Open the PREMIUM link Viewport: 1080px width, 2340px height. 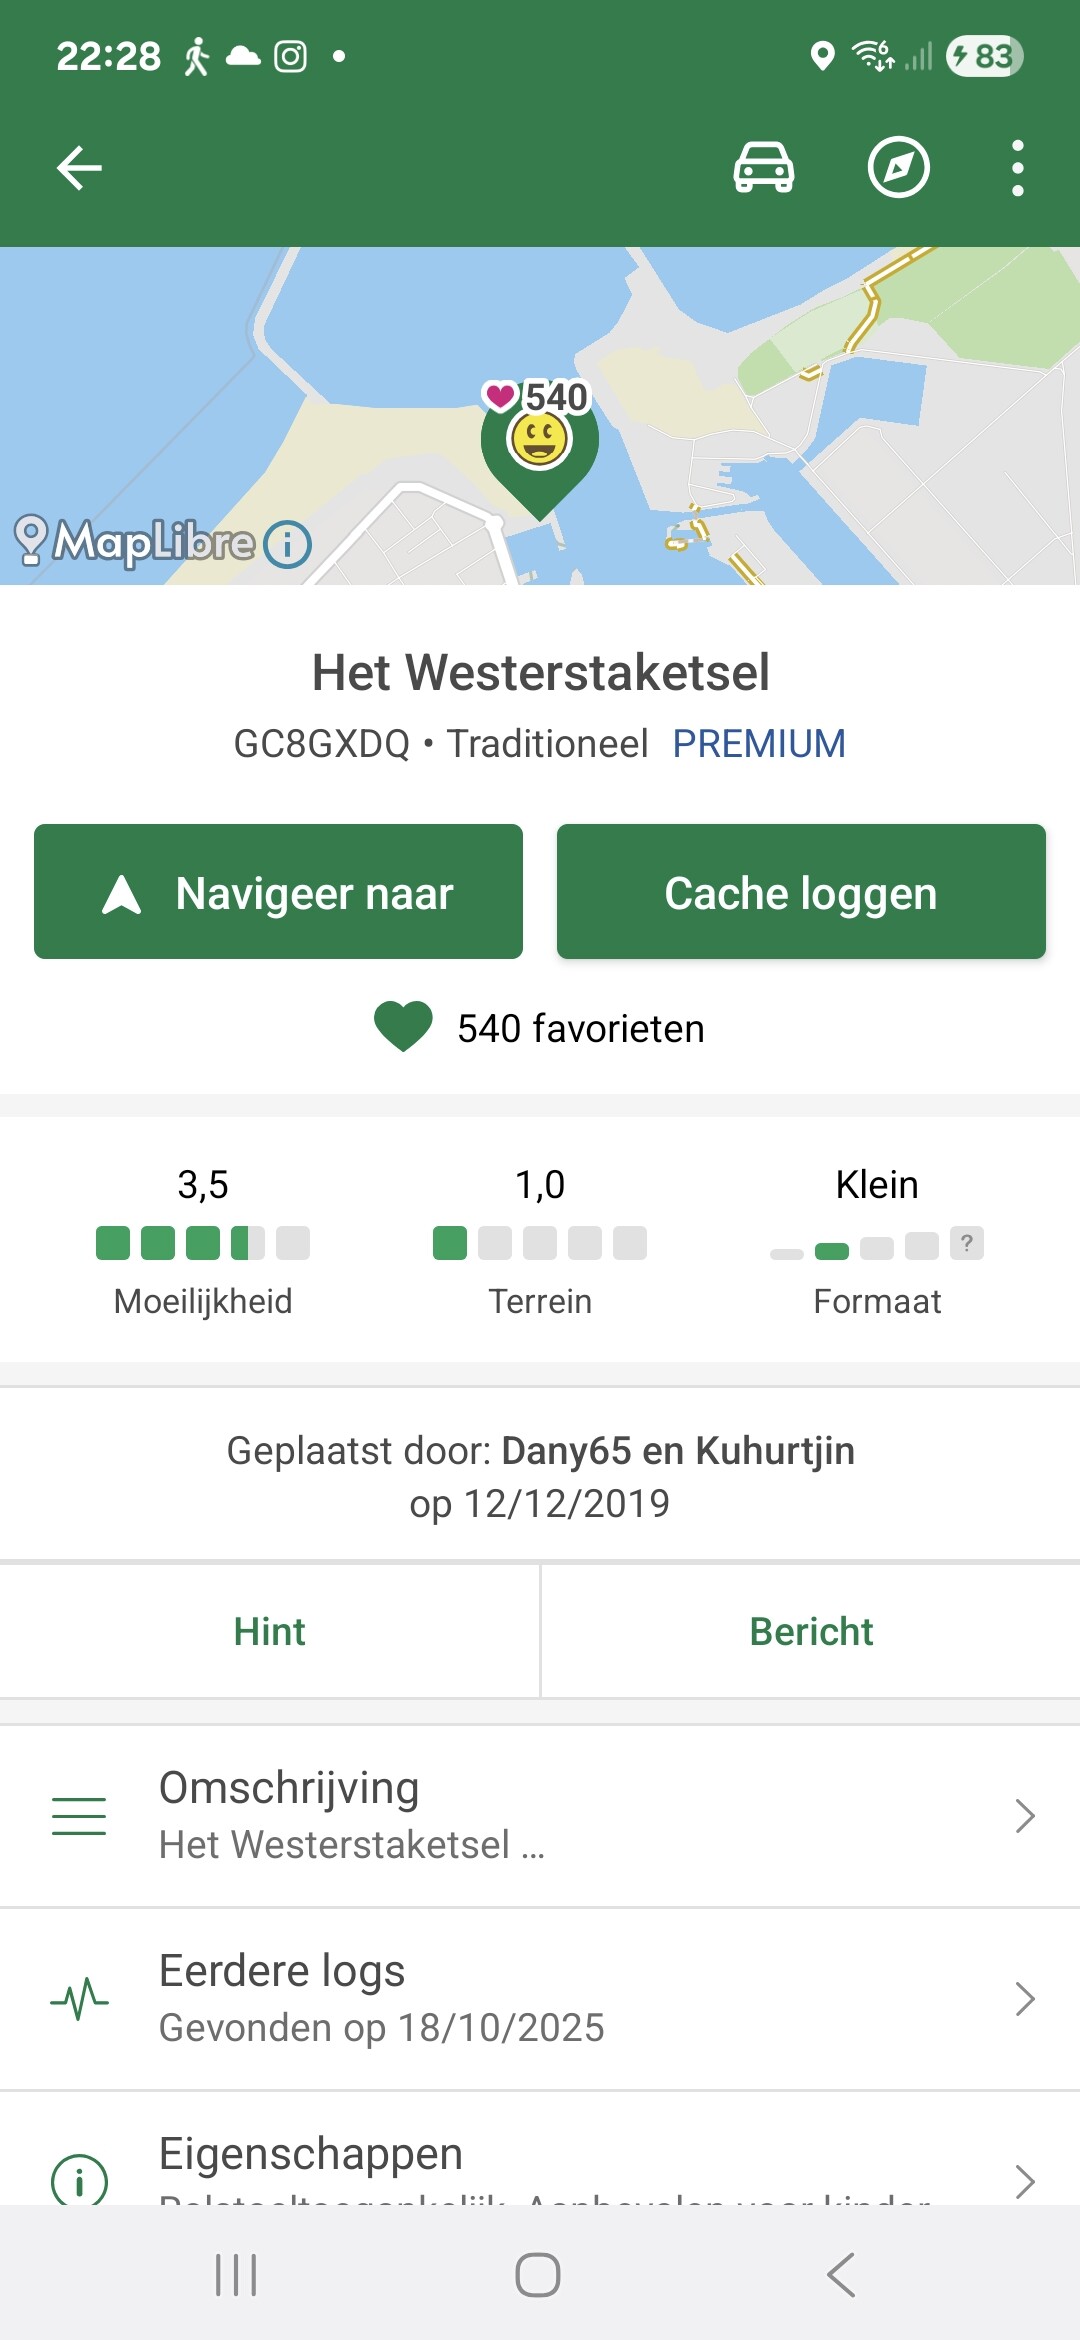point(758,744)
